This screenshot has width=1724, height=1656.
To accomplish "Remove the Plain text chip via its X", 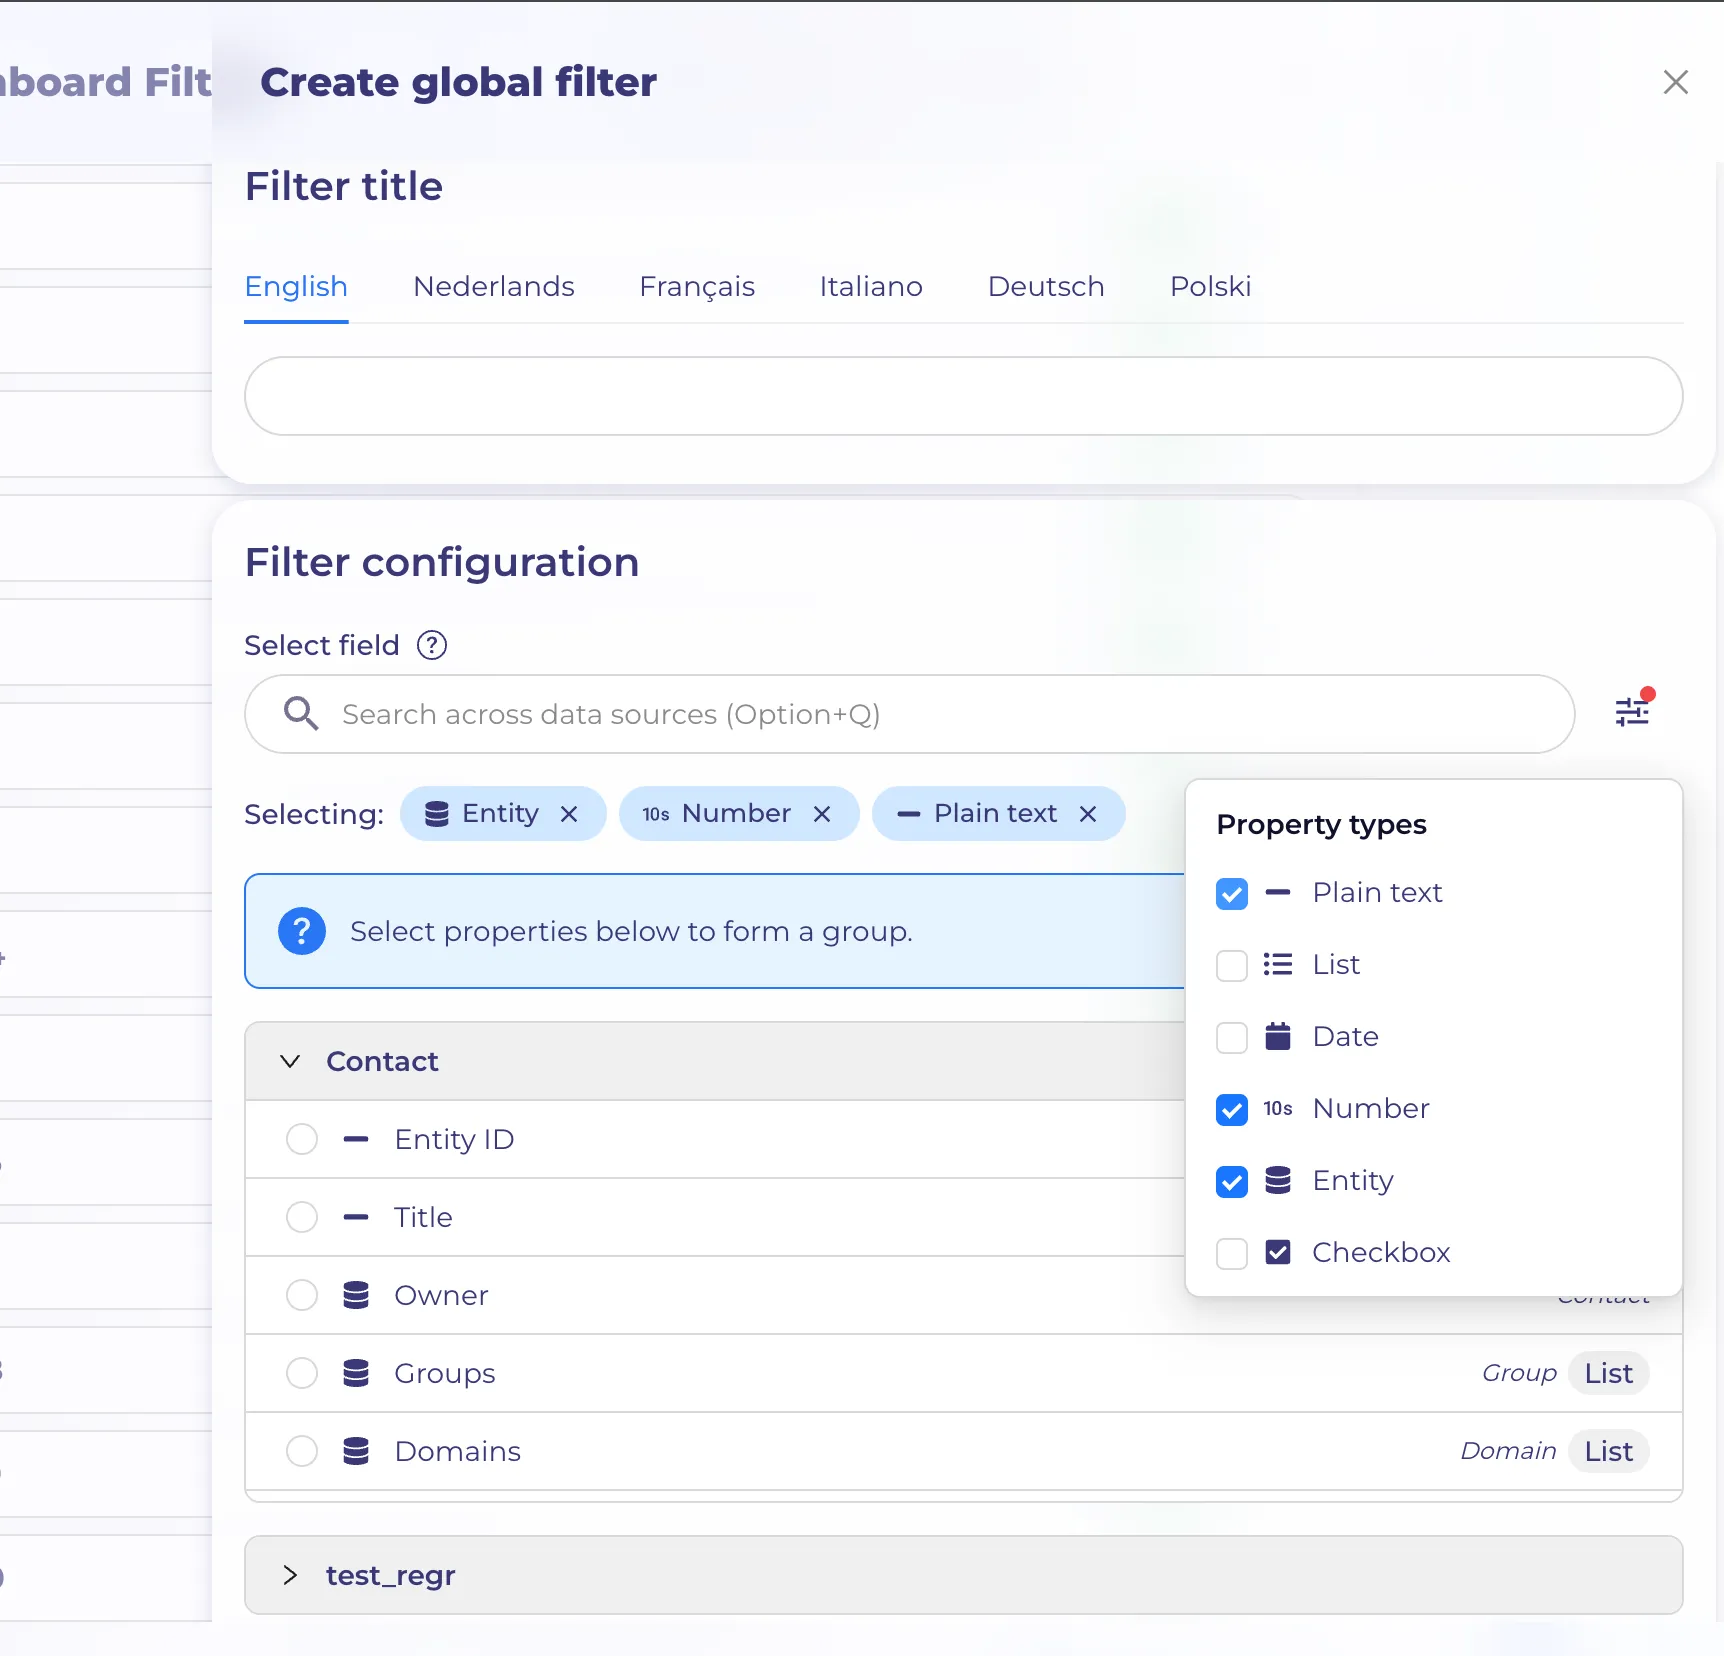I will coord(1088,814).
